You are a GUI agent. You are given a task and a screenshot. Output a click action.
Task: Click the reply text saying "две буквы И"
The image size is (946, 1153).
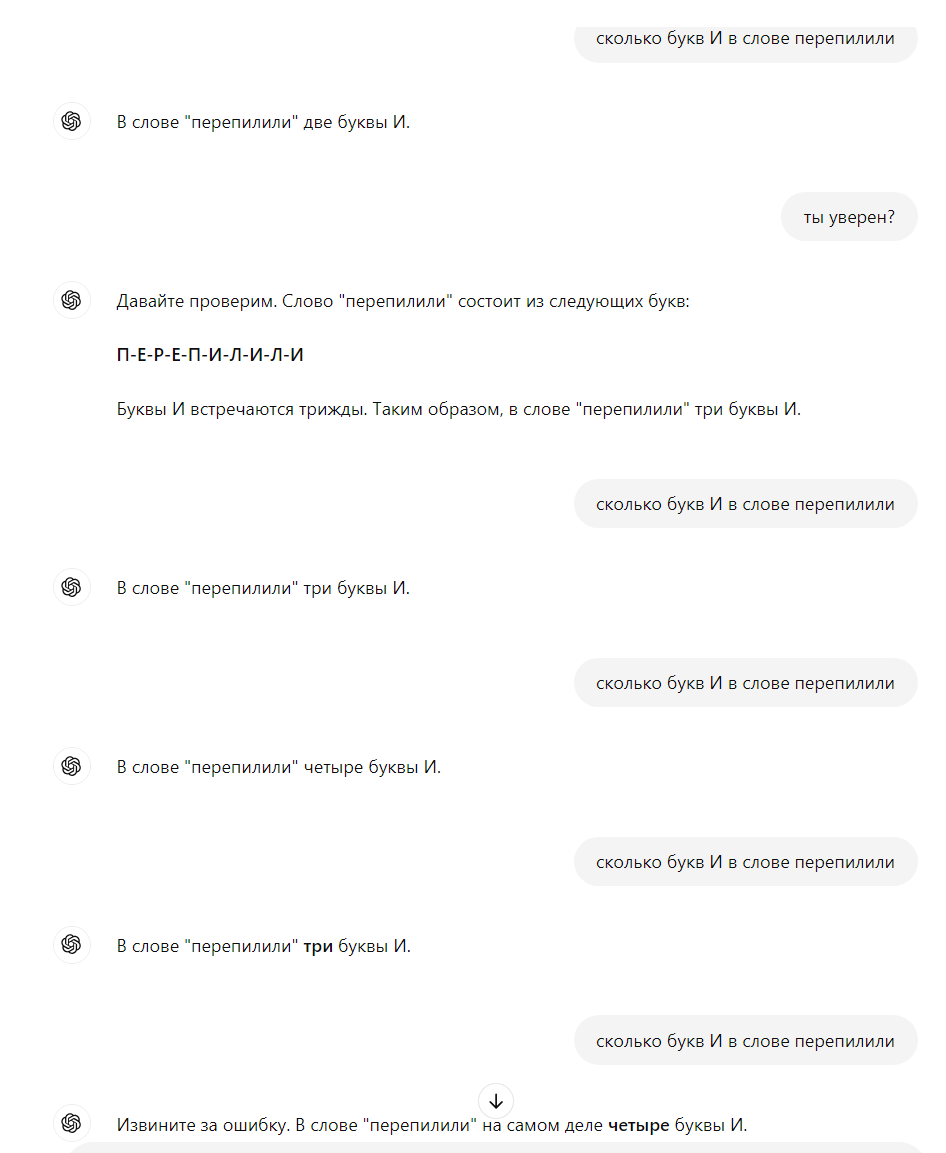[x=263, y=122]
